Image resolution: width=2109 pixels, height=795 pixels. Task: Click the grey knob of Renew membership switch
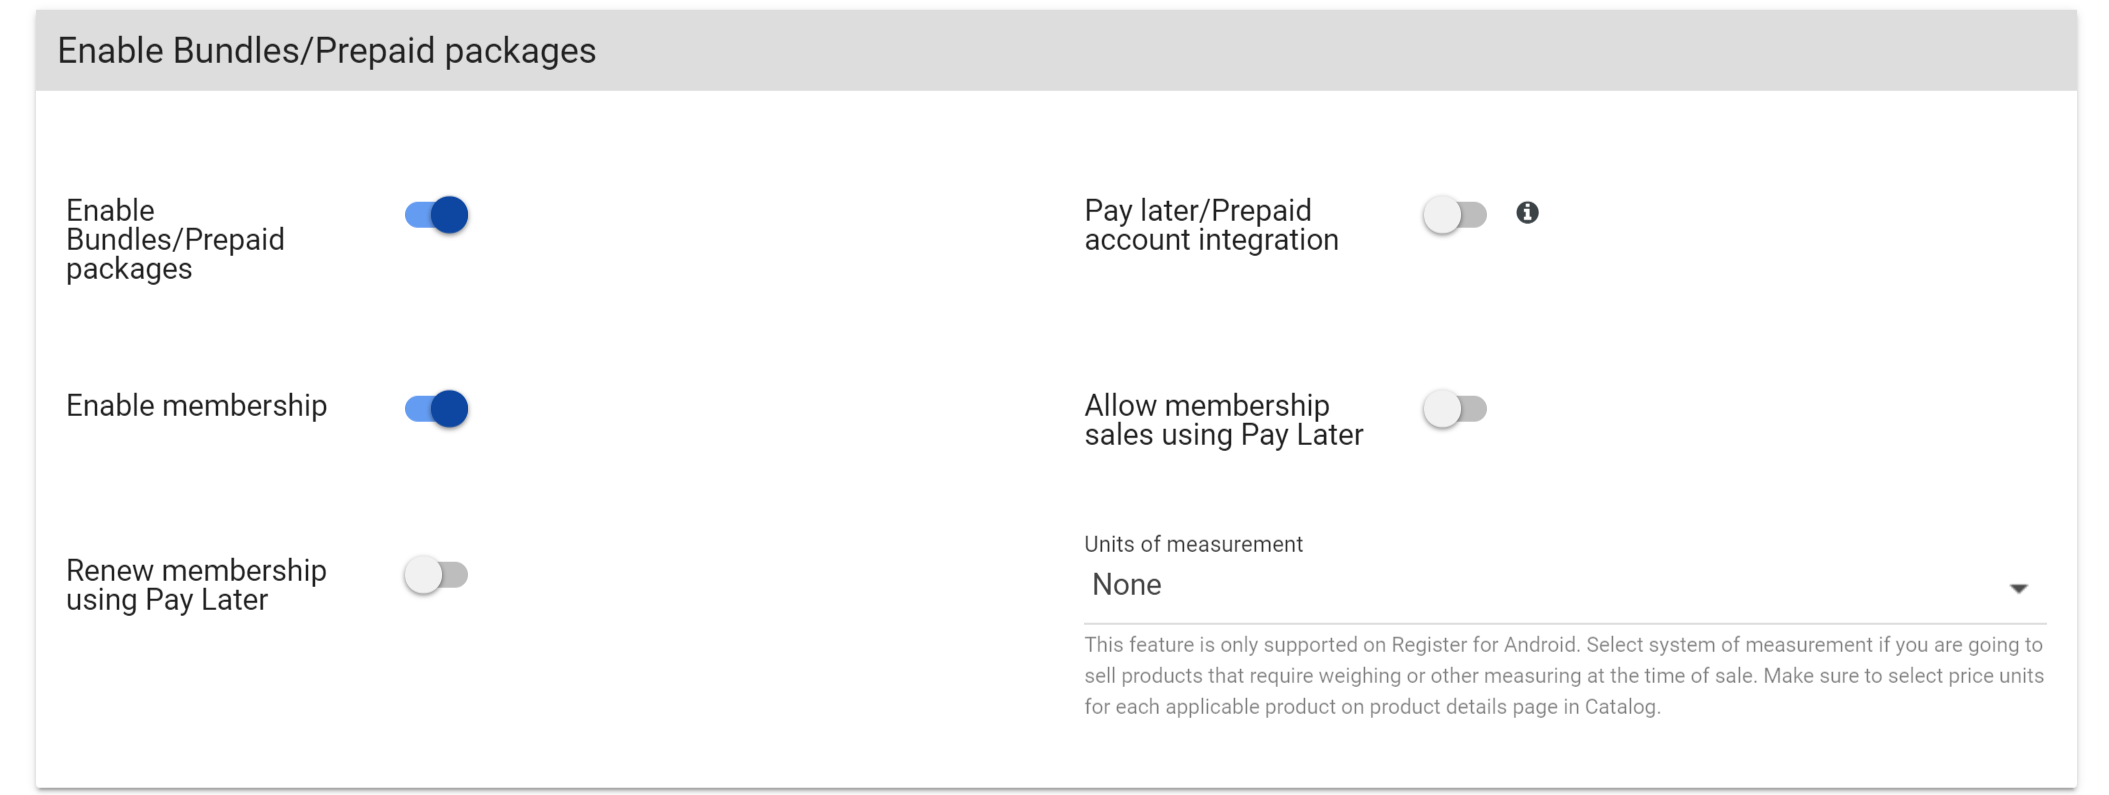coord(423,575)
